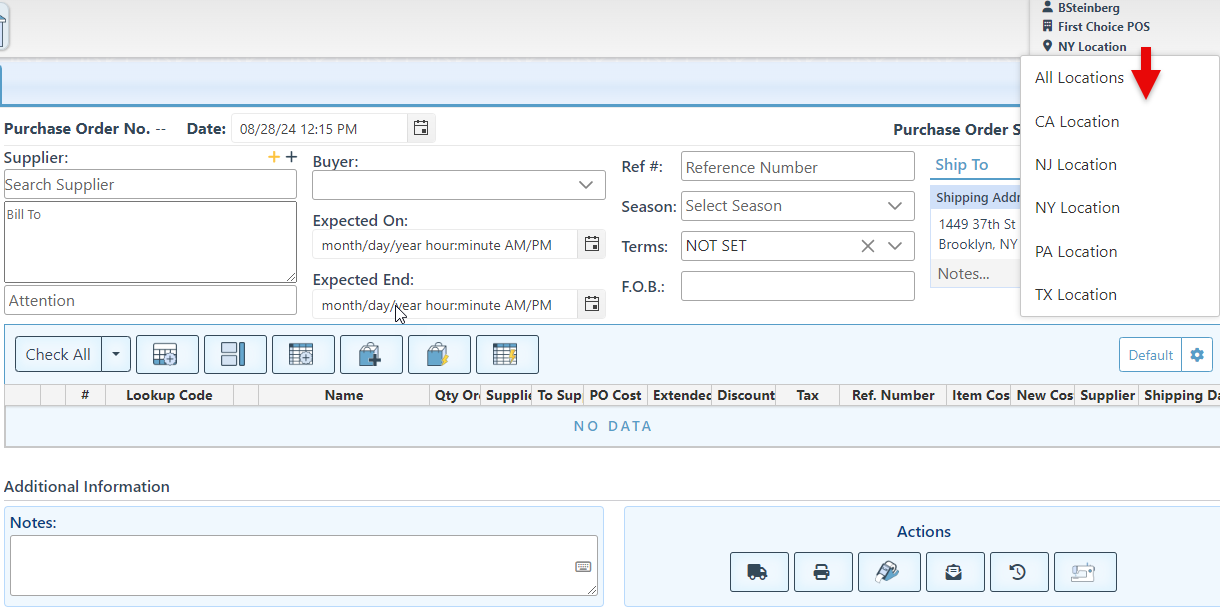Clear the NOT SET terms value
The width and height of the screenshot is (1220, 611).
coord(867,246)
